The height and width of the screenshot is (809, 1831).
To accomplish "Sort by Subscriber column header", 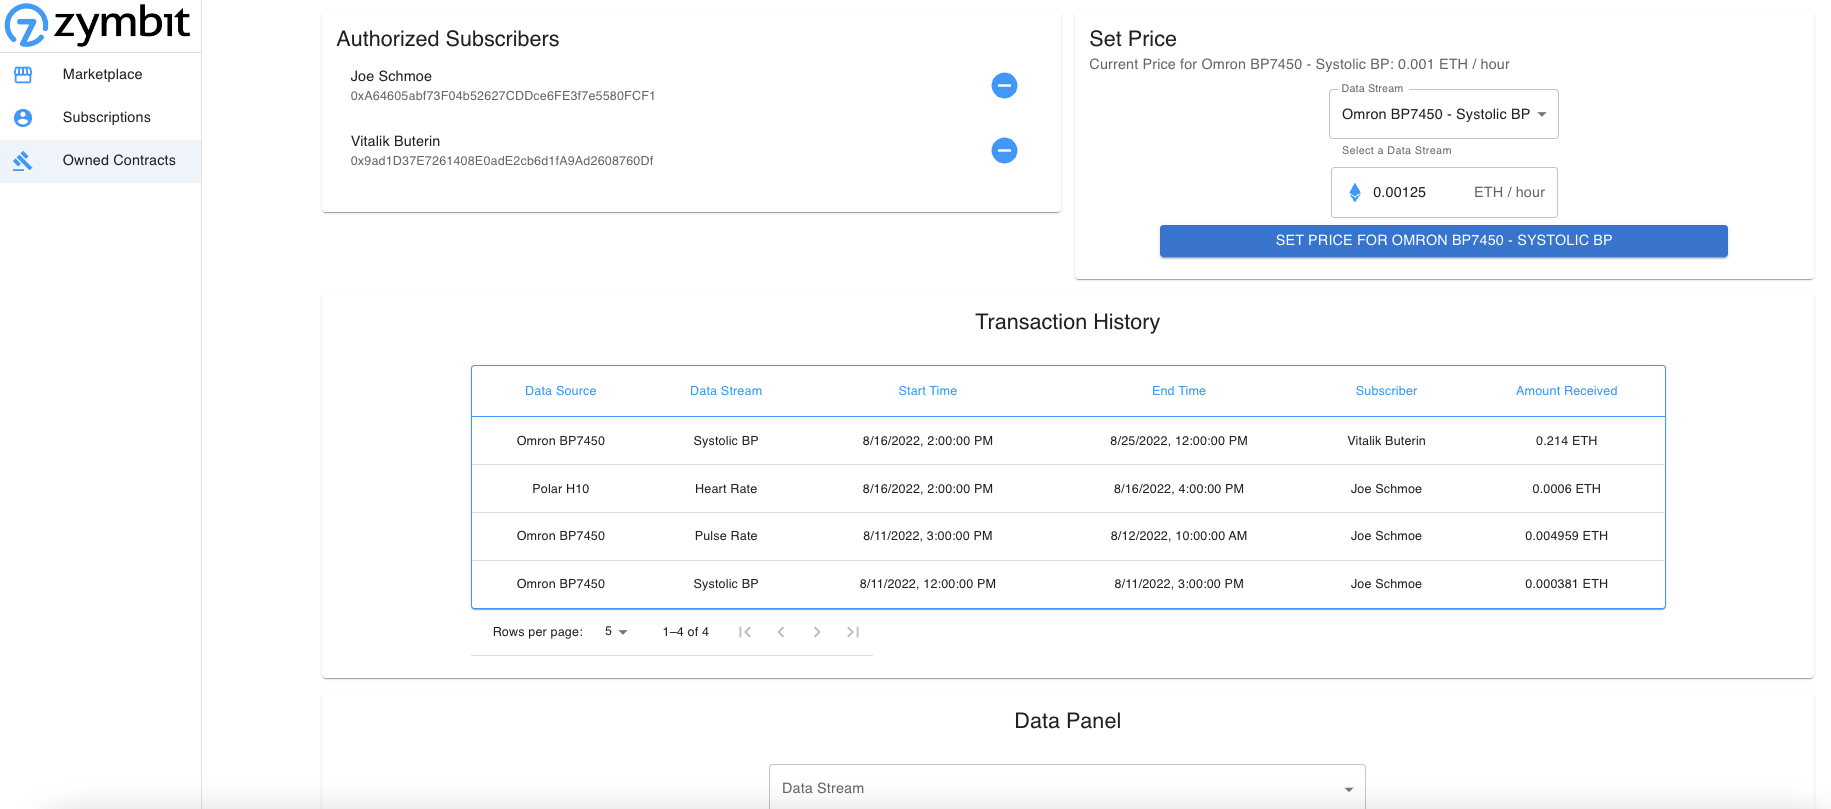I will click(x=1386, y=391).
